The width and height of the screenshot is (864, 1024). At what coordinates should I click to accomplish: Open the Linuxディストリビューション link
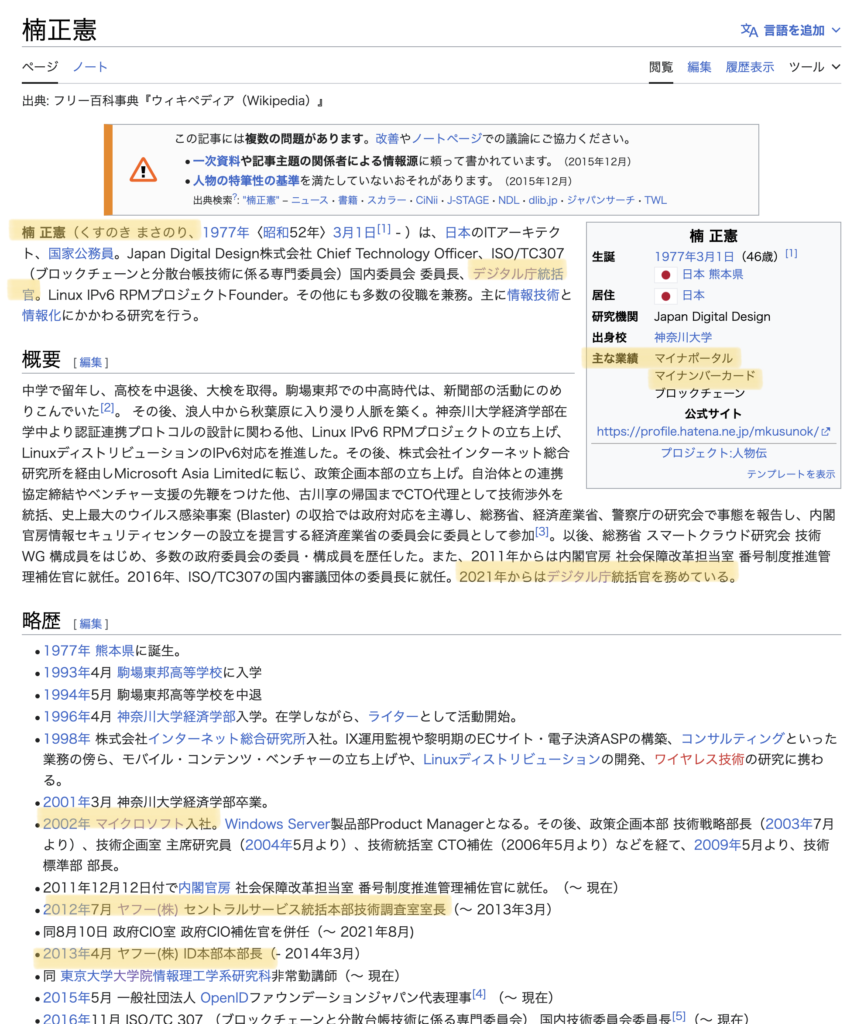(511, 759)
